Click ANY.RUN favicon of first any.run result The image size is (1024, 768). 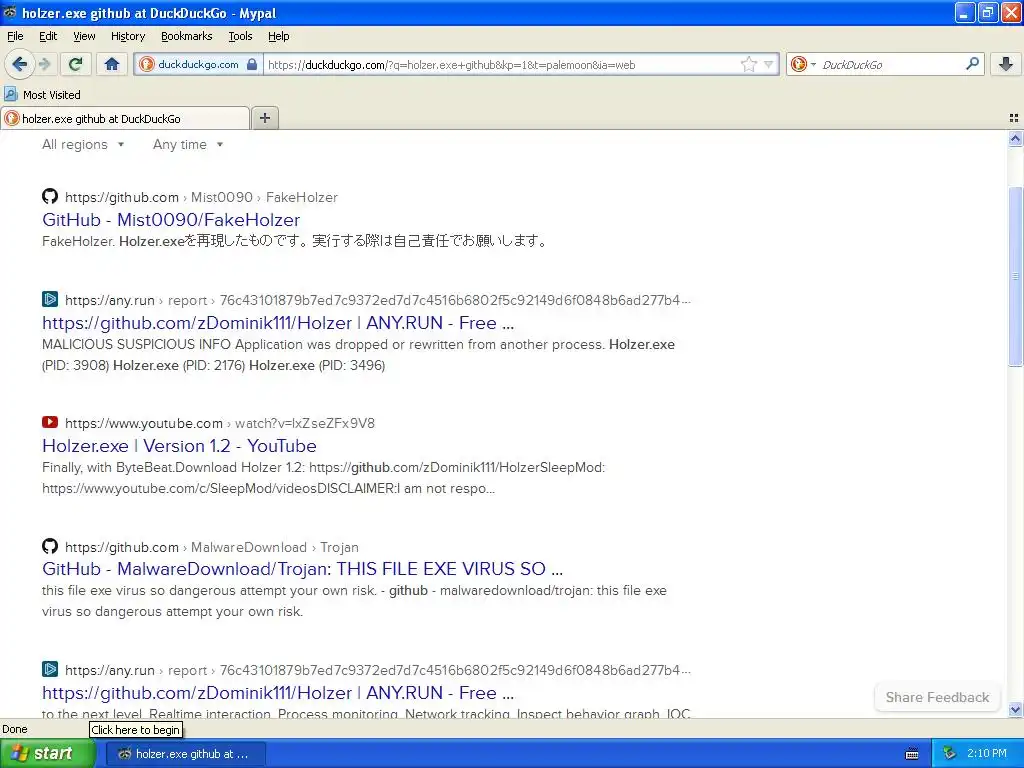50,299
